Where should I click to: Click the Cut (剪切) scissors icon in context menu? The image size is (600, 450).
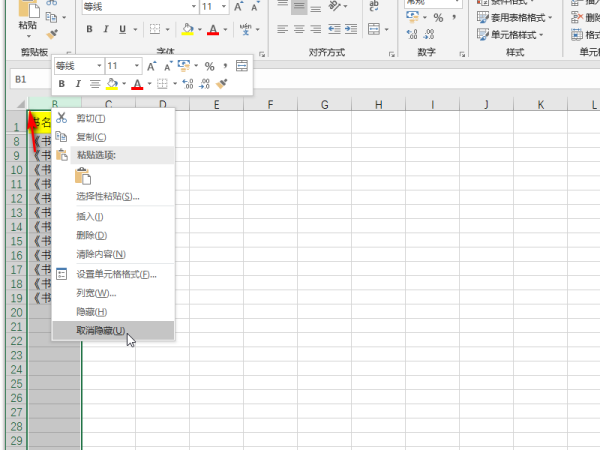62,118
